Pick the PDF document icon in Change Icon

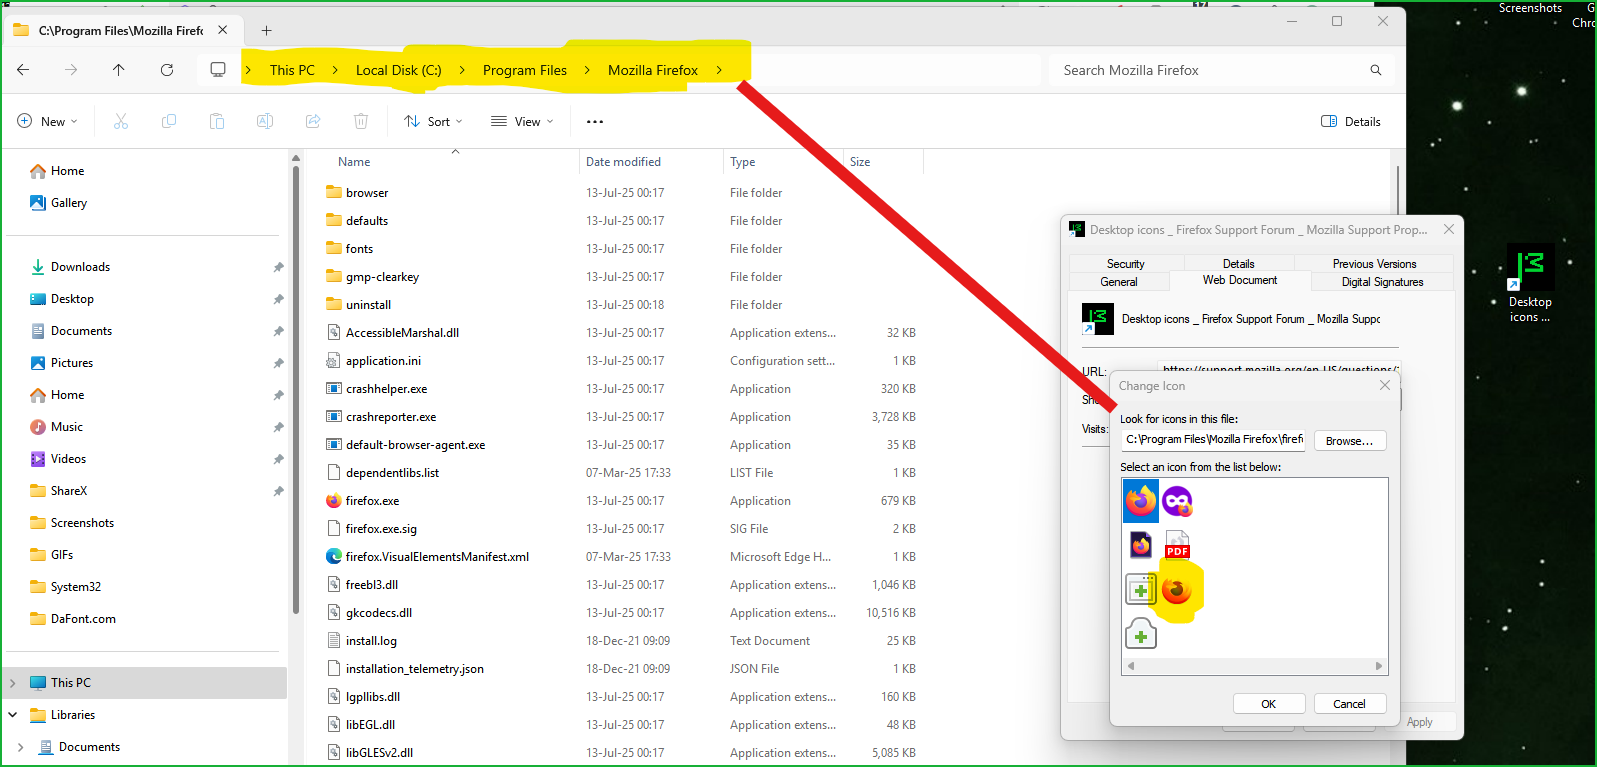pos(1177,545)
